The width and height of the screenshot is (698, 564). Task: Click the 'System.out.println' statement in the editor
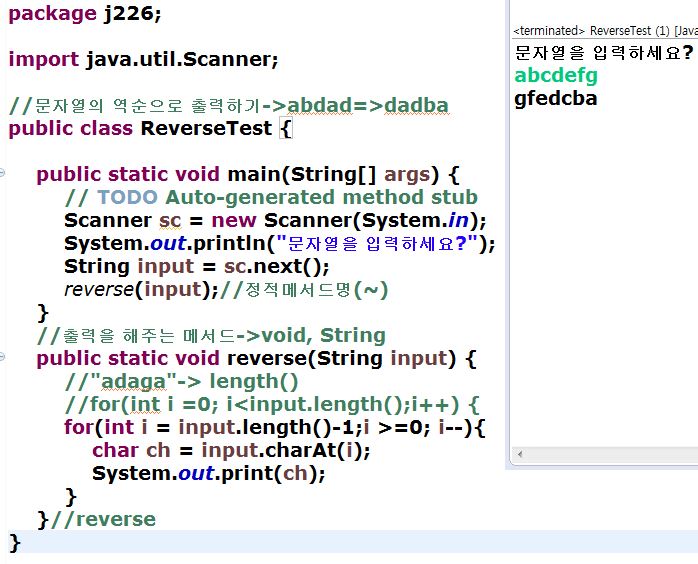(280, 243)
